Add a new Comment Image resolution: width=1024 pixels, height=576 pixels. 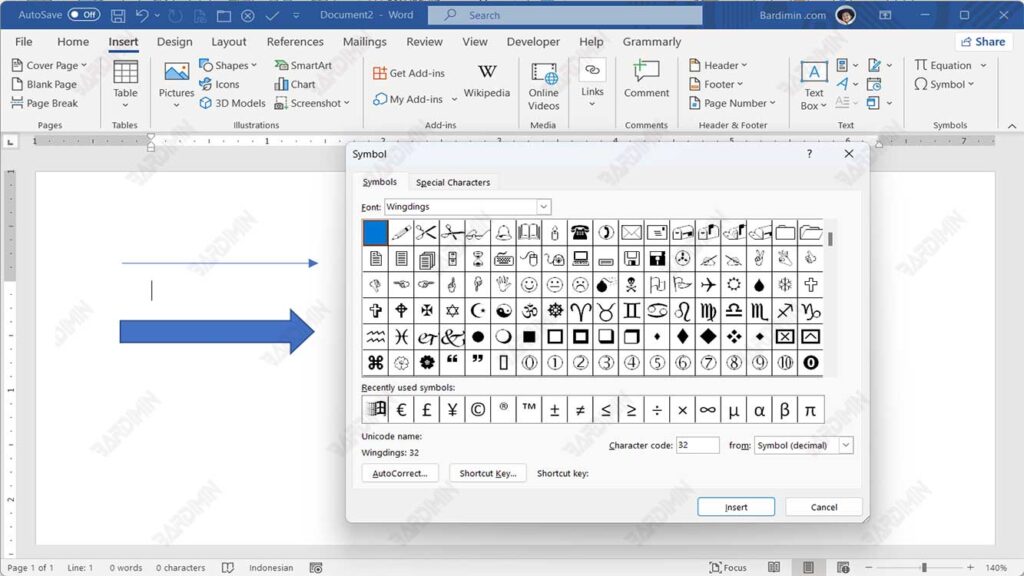(x=646, y=84)
